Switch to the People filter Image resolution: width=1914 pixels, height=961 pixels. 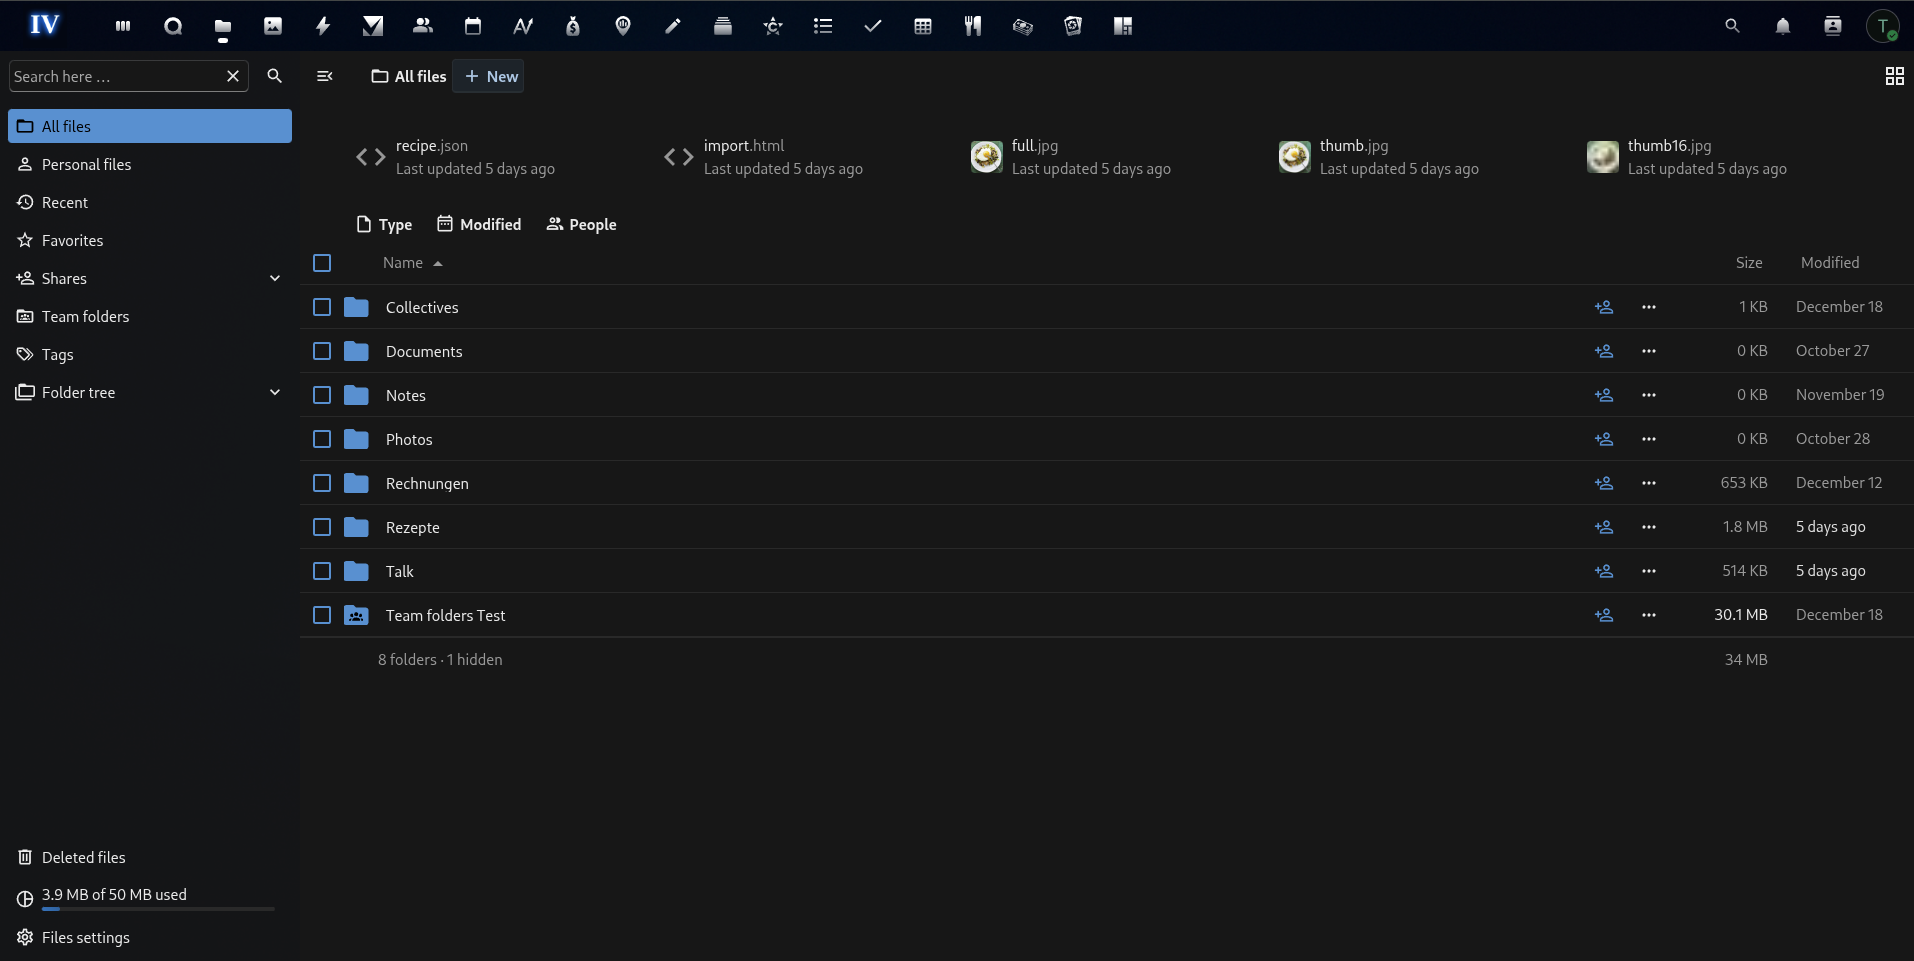click(x=581, y=224)
